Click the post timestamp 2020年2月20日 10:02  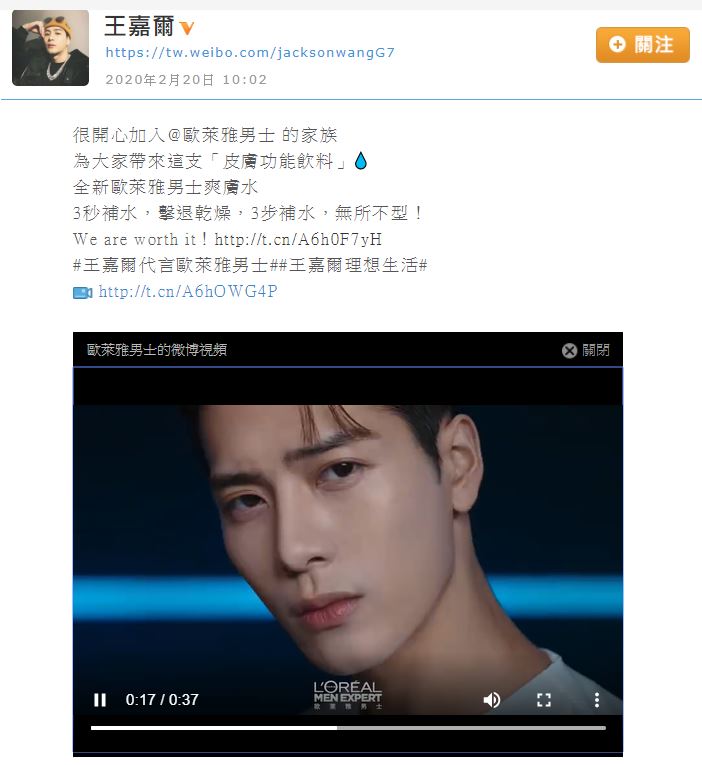click(x=186, y=80)
